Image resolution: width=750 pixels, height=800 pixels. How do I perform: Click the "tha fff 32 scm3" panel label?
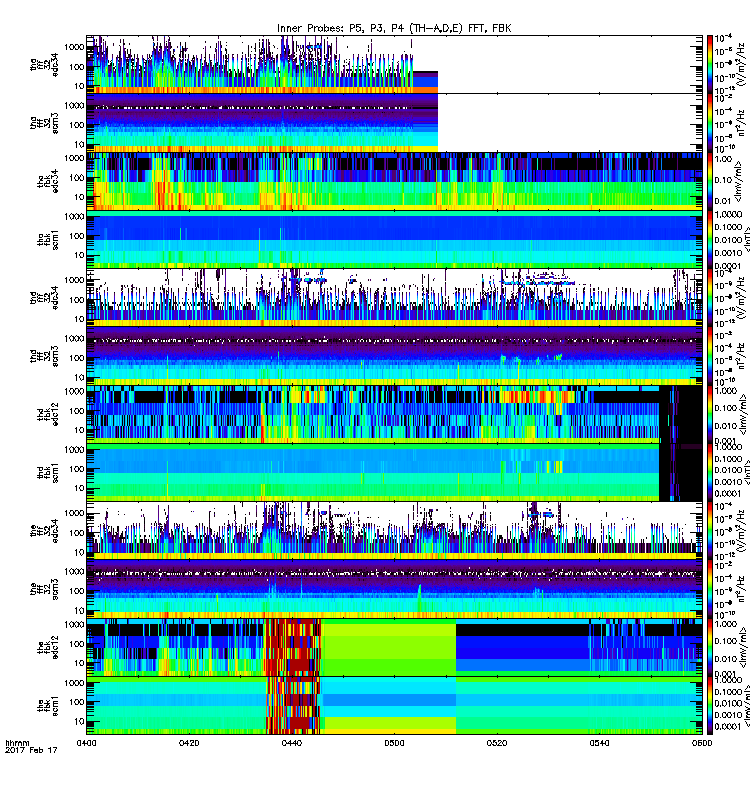tap(44, 123)
